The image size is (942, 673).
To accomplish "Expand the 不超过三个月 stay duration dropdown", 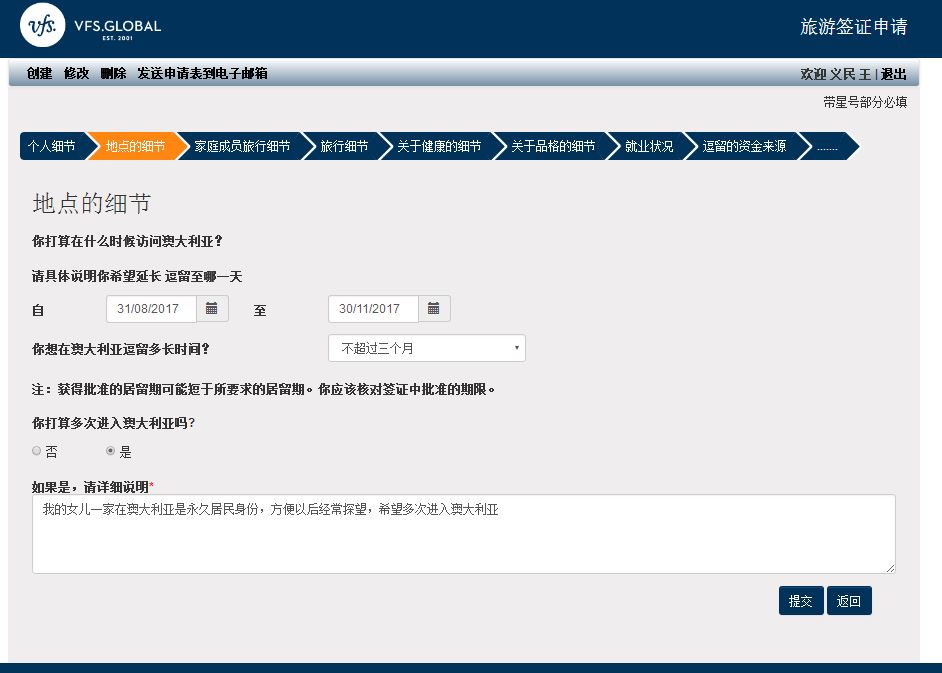I will 426,348.
